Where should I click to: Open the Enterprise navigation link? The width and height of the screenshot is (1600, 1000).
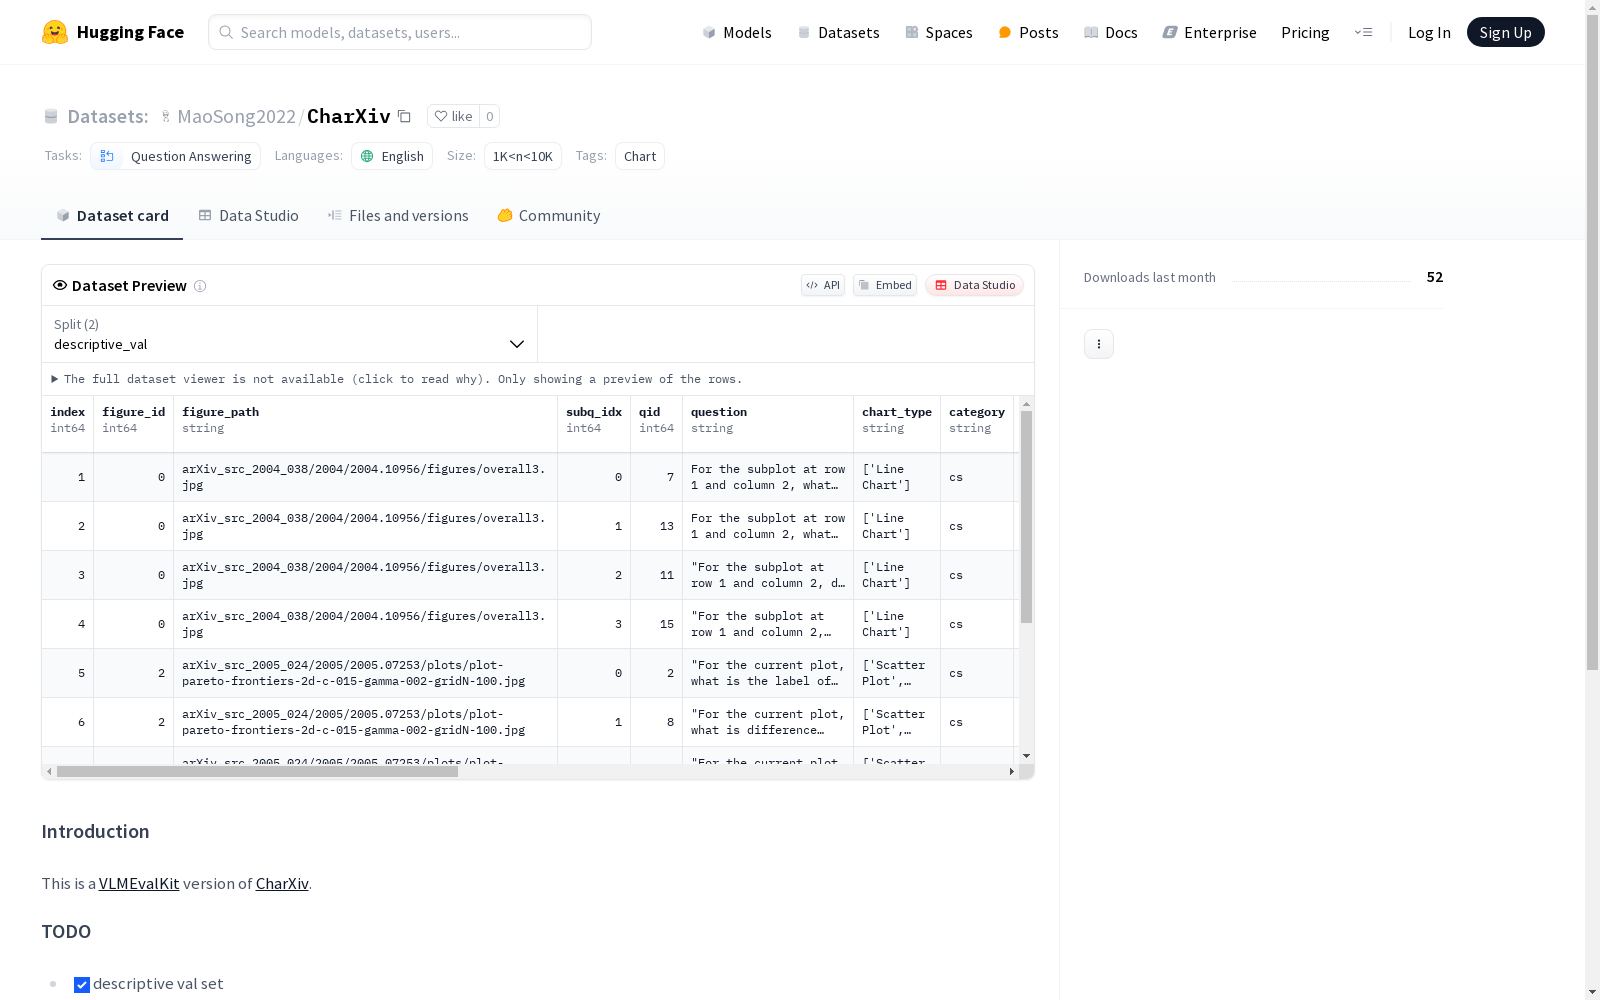pyautogui.click(x=1210, y=32)
